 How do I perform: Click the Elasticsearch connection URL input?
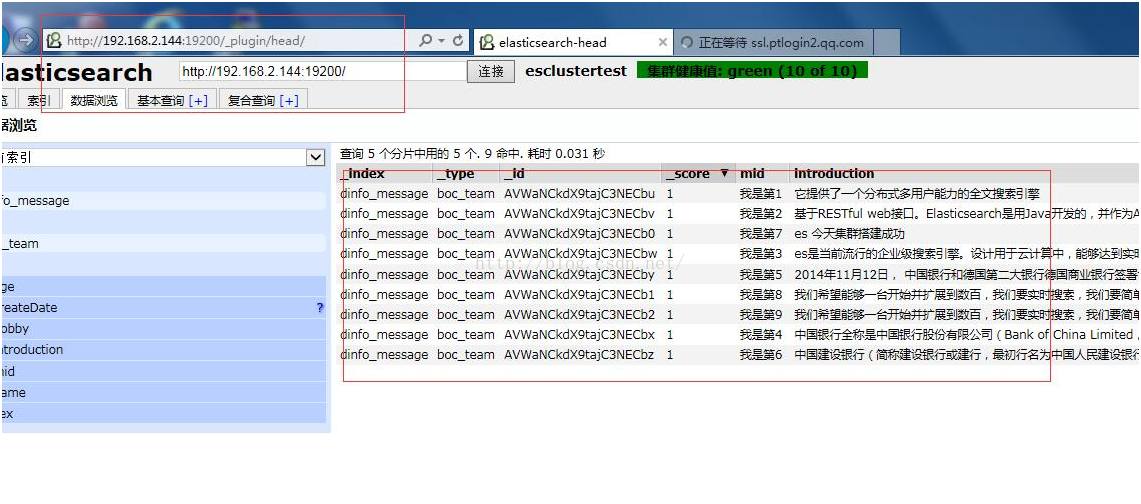click(322, 71)
